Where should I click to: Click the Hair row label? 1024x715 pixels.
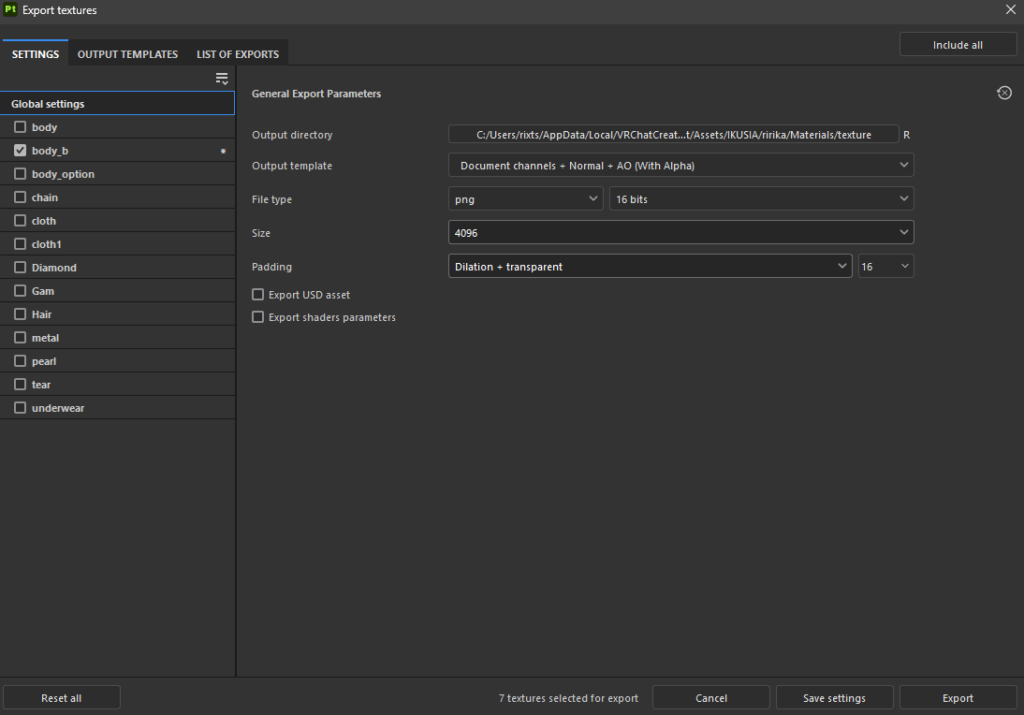pos(41,314)
